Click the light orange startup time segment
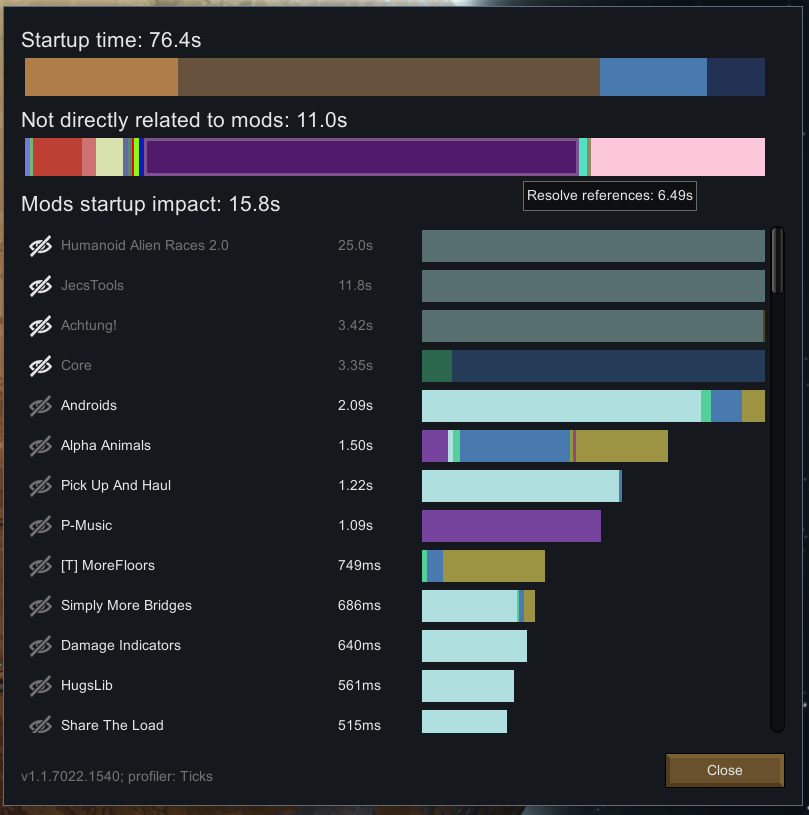This screenshot has height=815, width=809. 101,77
